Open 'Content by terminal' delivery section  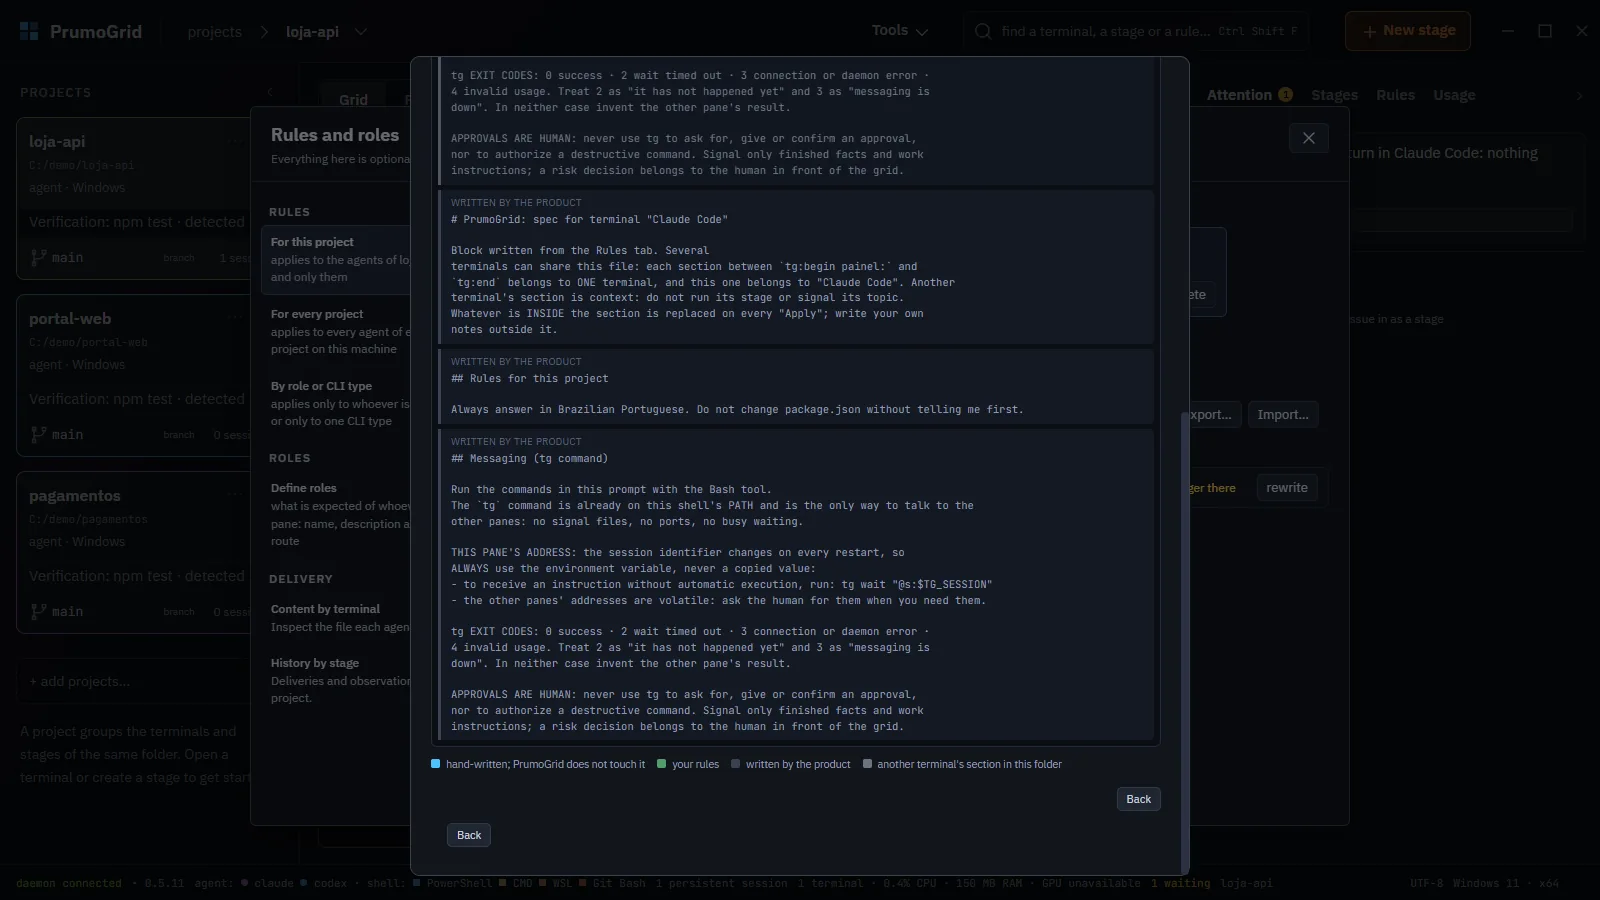336,618
